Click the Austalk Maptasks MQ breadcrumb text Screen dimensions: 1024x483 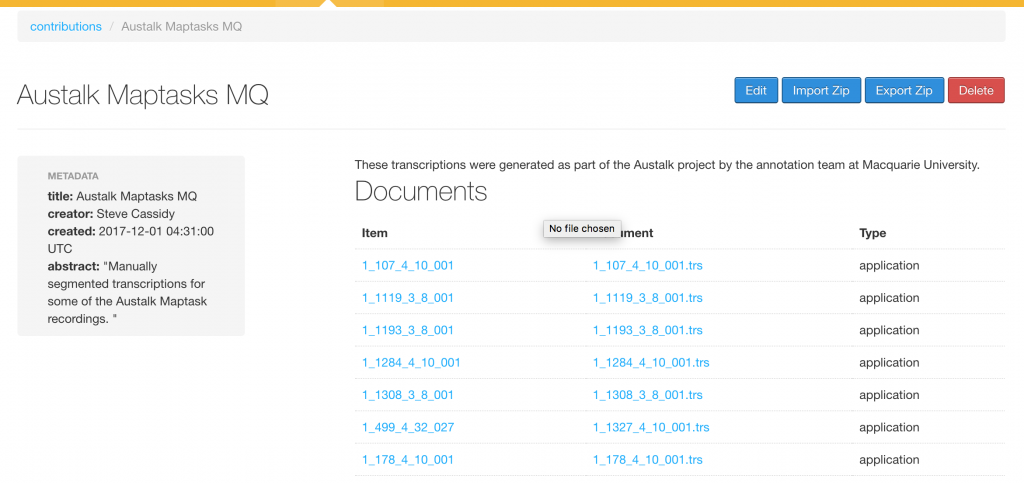pyautogui.click(x=182, y=27)
